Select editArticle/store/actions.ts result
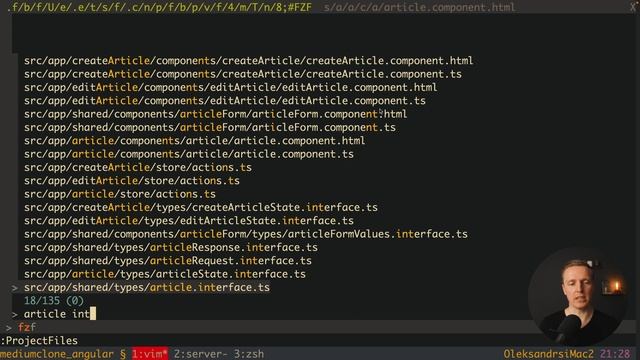The width and height of the screenshot is (640, 360). click(132, 181)
